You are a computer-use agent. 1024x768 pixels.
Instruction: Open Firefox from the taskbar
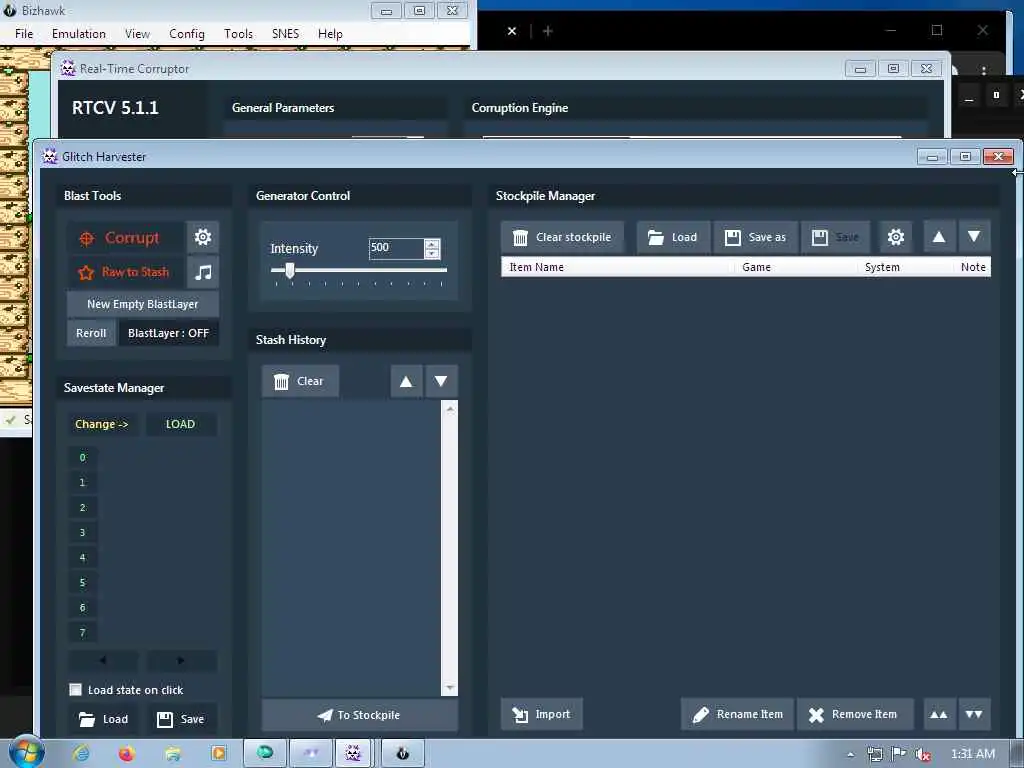tap(127, 754)
